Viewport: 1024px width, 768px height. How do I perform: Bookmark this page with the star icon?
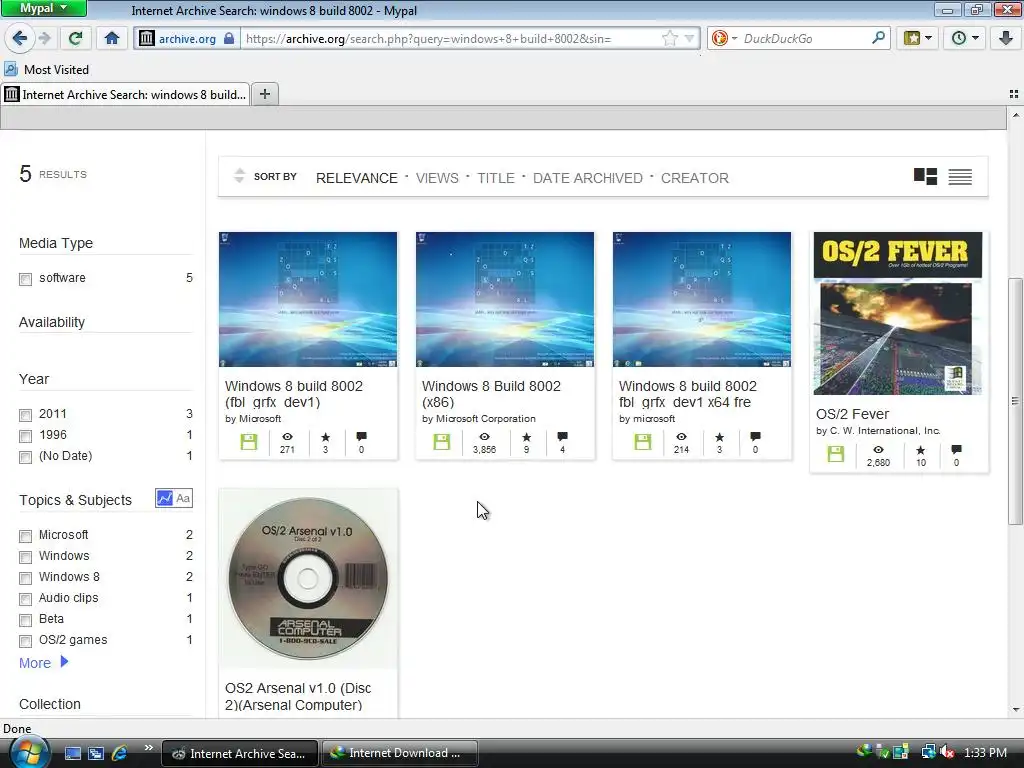coord(669,39)
